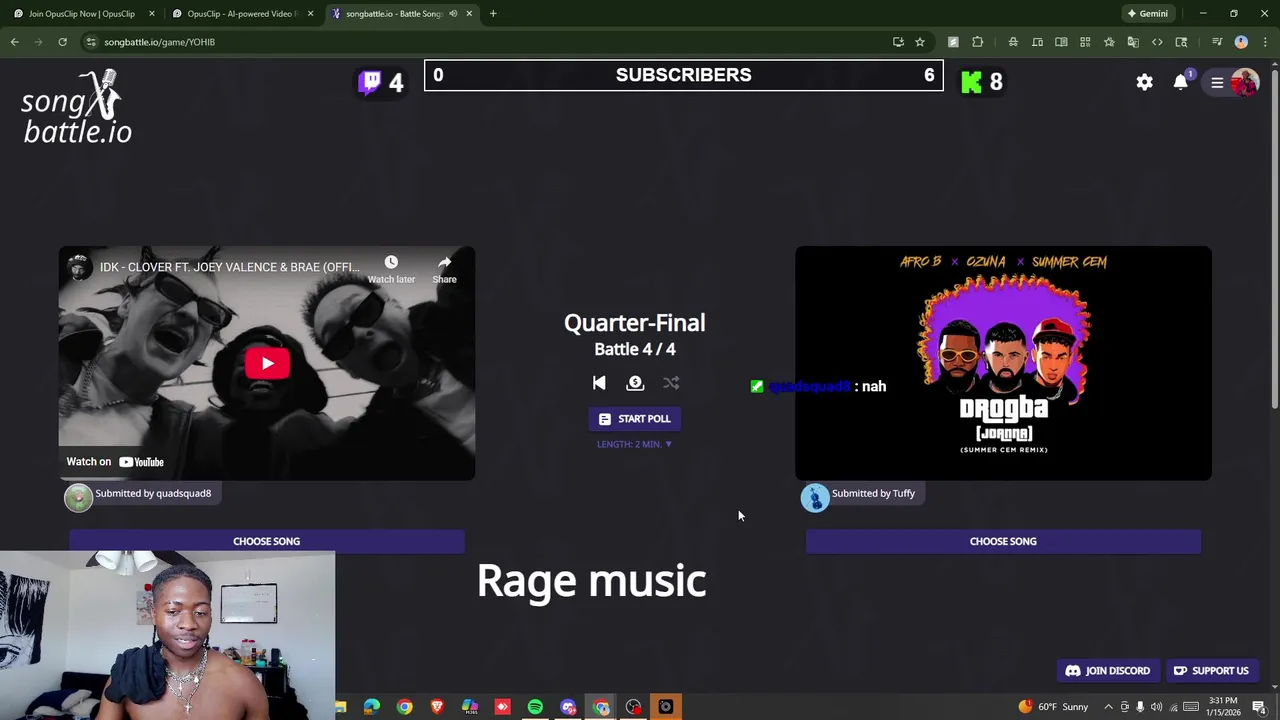Click Tuffy submitter avatar
This screenshot has height=720, width=1280.
click(x=815, y=497)
